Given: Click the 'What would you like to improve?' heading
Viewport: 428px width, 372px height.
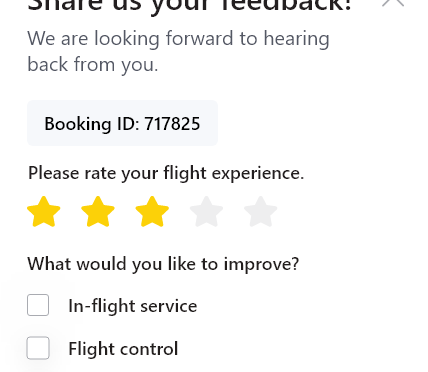Looking at the screenshot, I should [x=163, y=264].
